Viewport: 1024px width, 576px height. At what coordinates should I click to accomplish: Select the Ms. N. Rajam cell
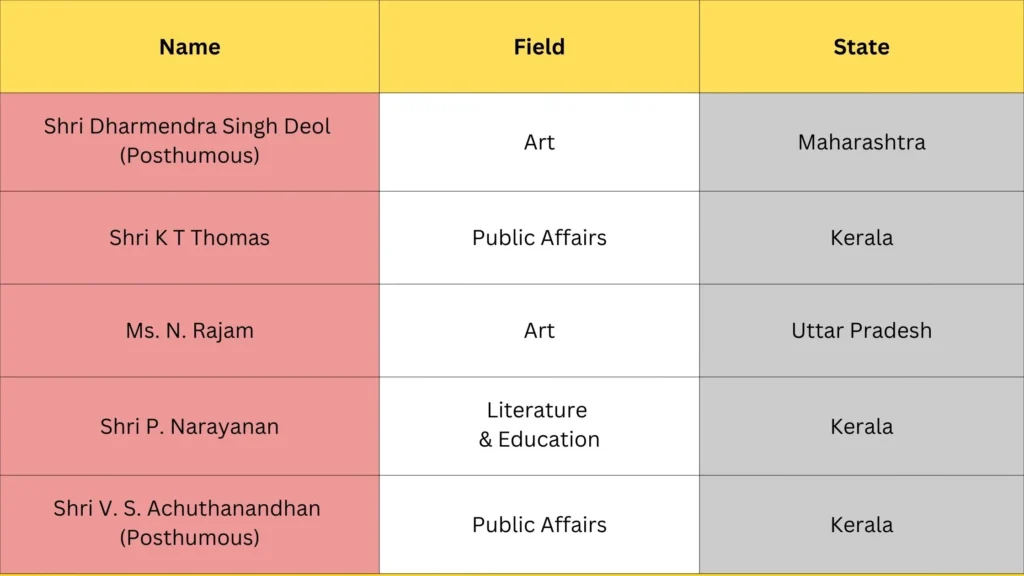tap(189, 331)
